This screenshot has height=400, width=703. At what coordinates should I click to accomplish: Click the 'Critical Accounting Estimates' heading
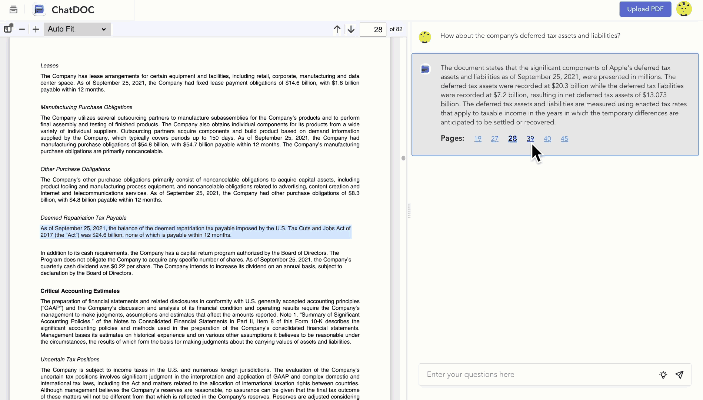80,291
